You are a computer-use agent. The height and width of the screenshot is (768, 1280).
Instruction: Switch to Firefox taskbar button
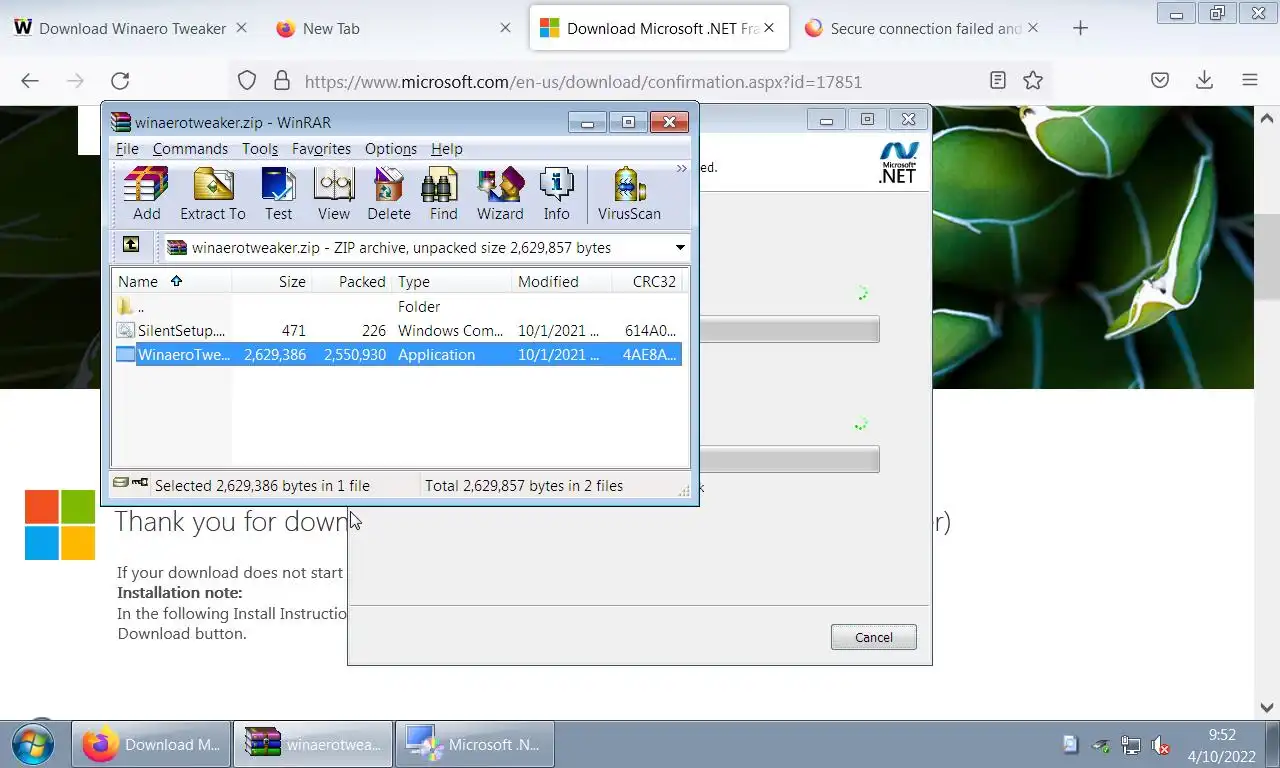pos(151,745)
